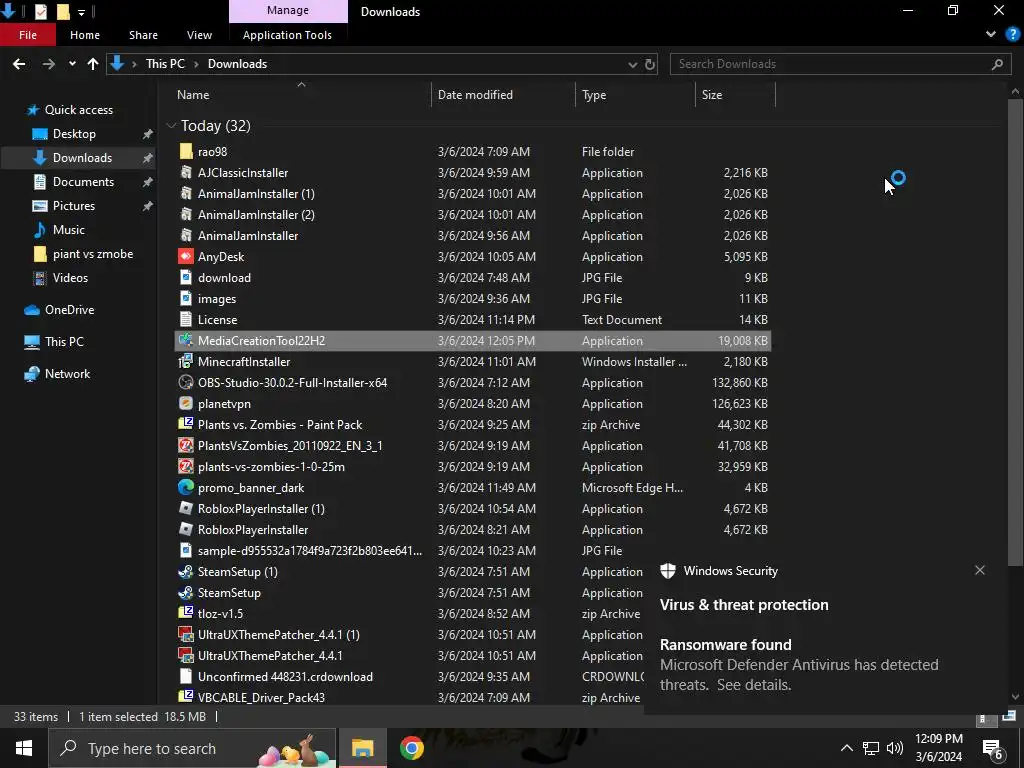
Task: Sort by Type column header
Action: tap(594, 95)
